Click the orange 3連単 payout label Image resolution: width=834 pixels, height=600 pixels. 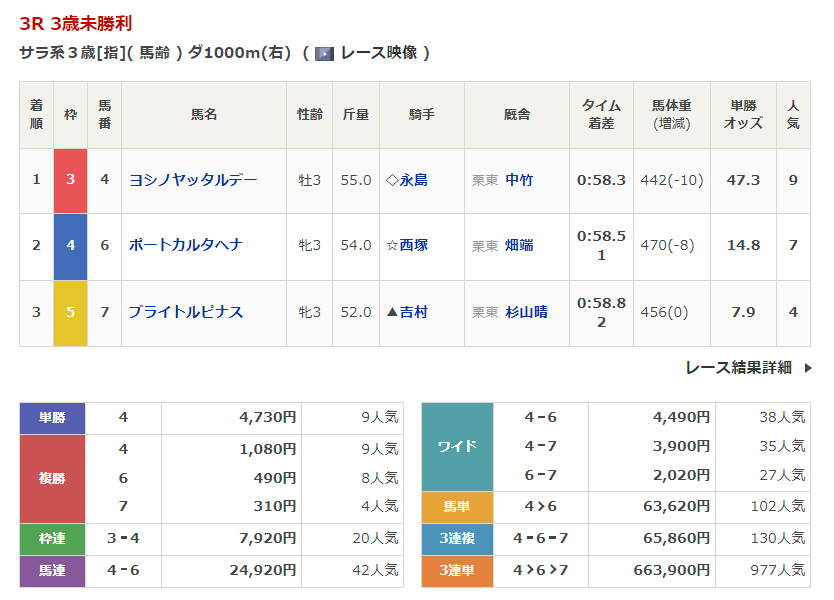tap(457, 570)
